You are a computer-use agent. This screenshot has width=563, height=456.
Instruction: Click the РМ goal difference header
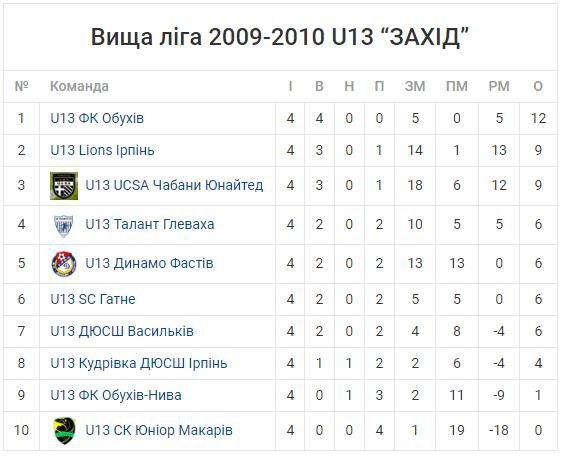coord(499,86)
